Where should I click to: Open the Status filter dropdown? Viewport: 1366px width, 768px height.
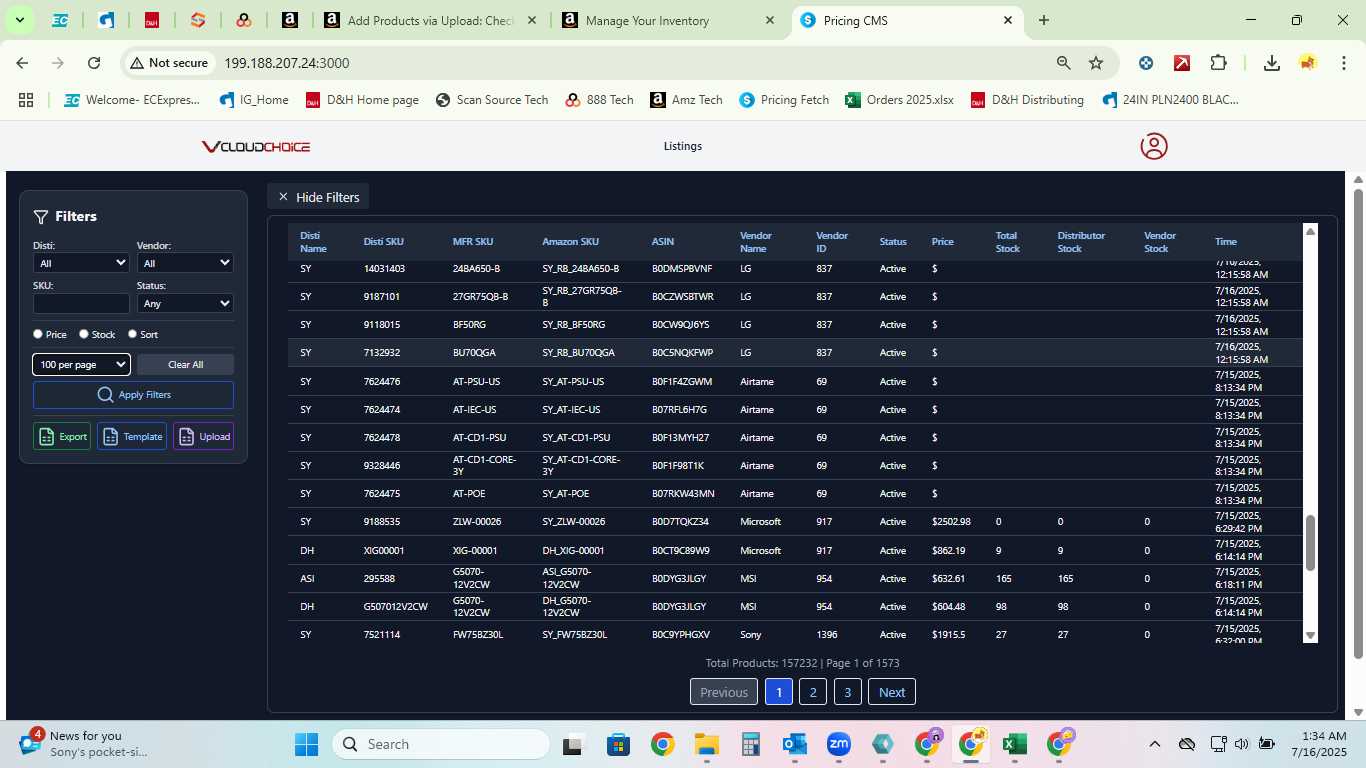(185, 303)
